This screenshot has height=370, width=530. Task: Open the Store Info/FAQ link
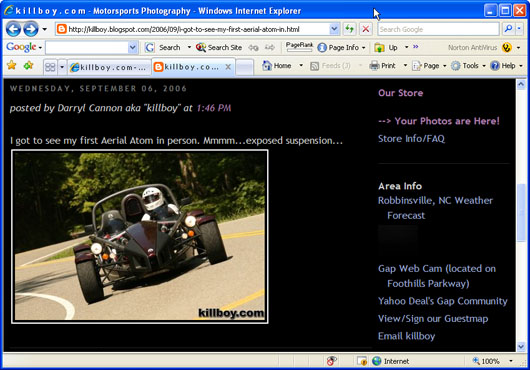tap(411, 139)
